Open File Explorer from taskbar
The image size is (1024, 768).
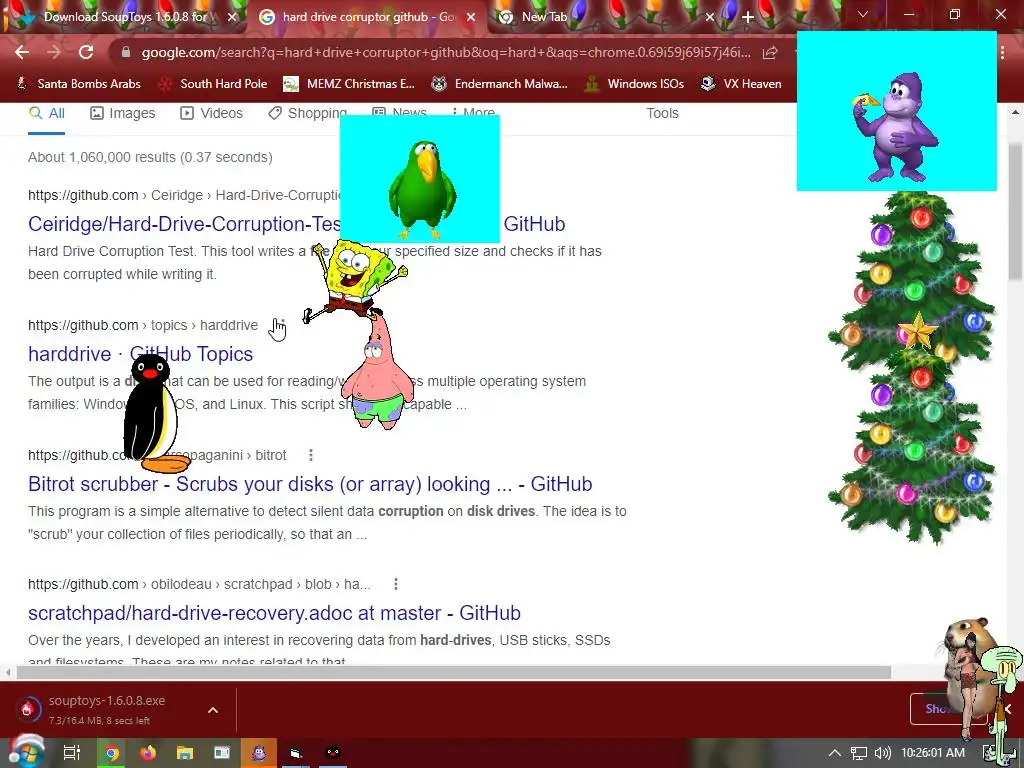pos(185,753)
